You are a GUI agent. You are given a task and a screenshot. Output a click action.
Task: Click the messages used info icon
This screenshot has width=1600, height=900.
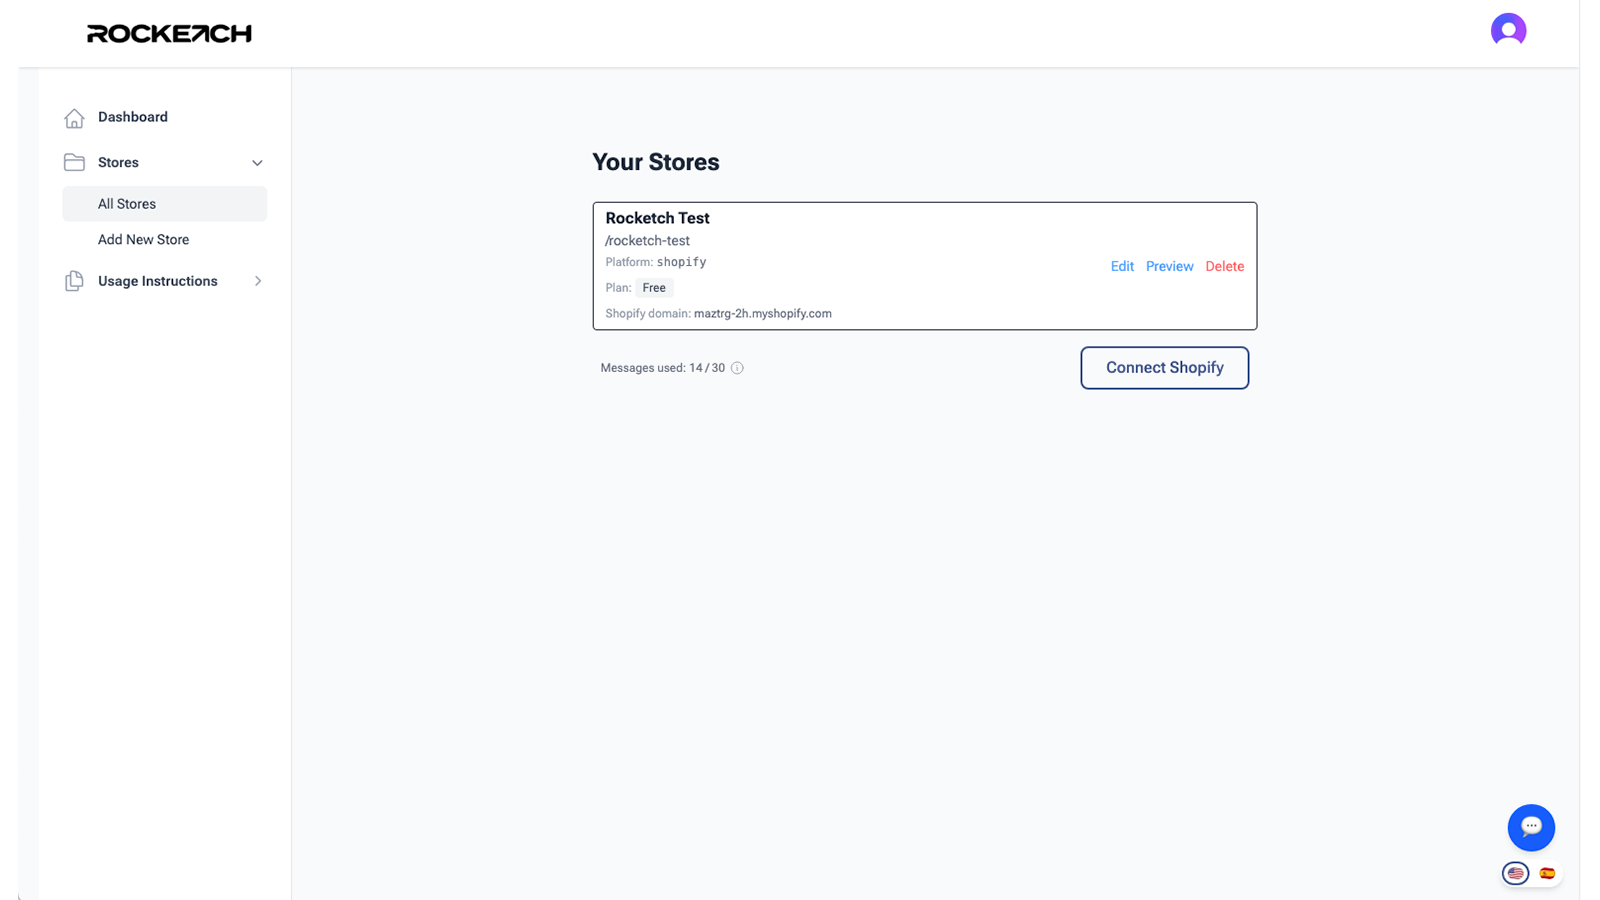point(737,368)
